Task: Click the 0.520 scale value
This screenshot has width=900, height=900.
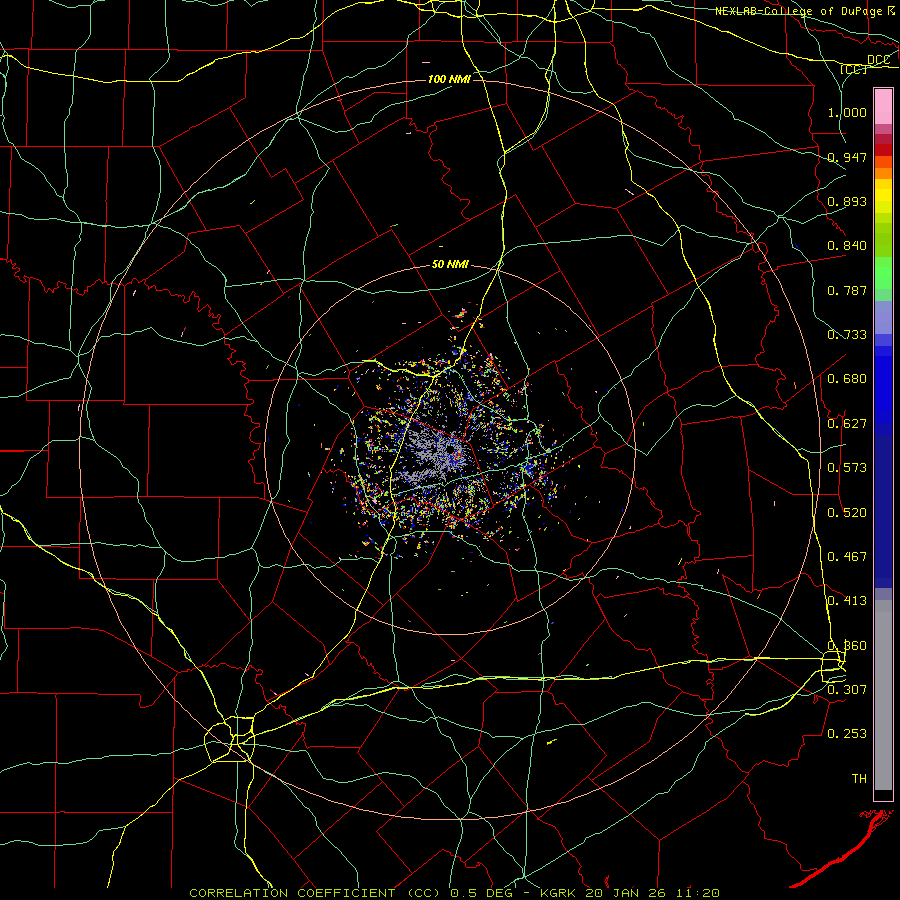Action: point(847,513)
